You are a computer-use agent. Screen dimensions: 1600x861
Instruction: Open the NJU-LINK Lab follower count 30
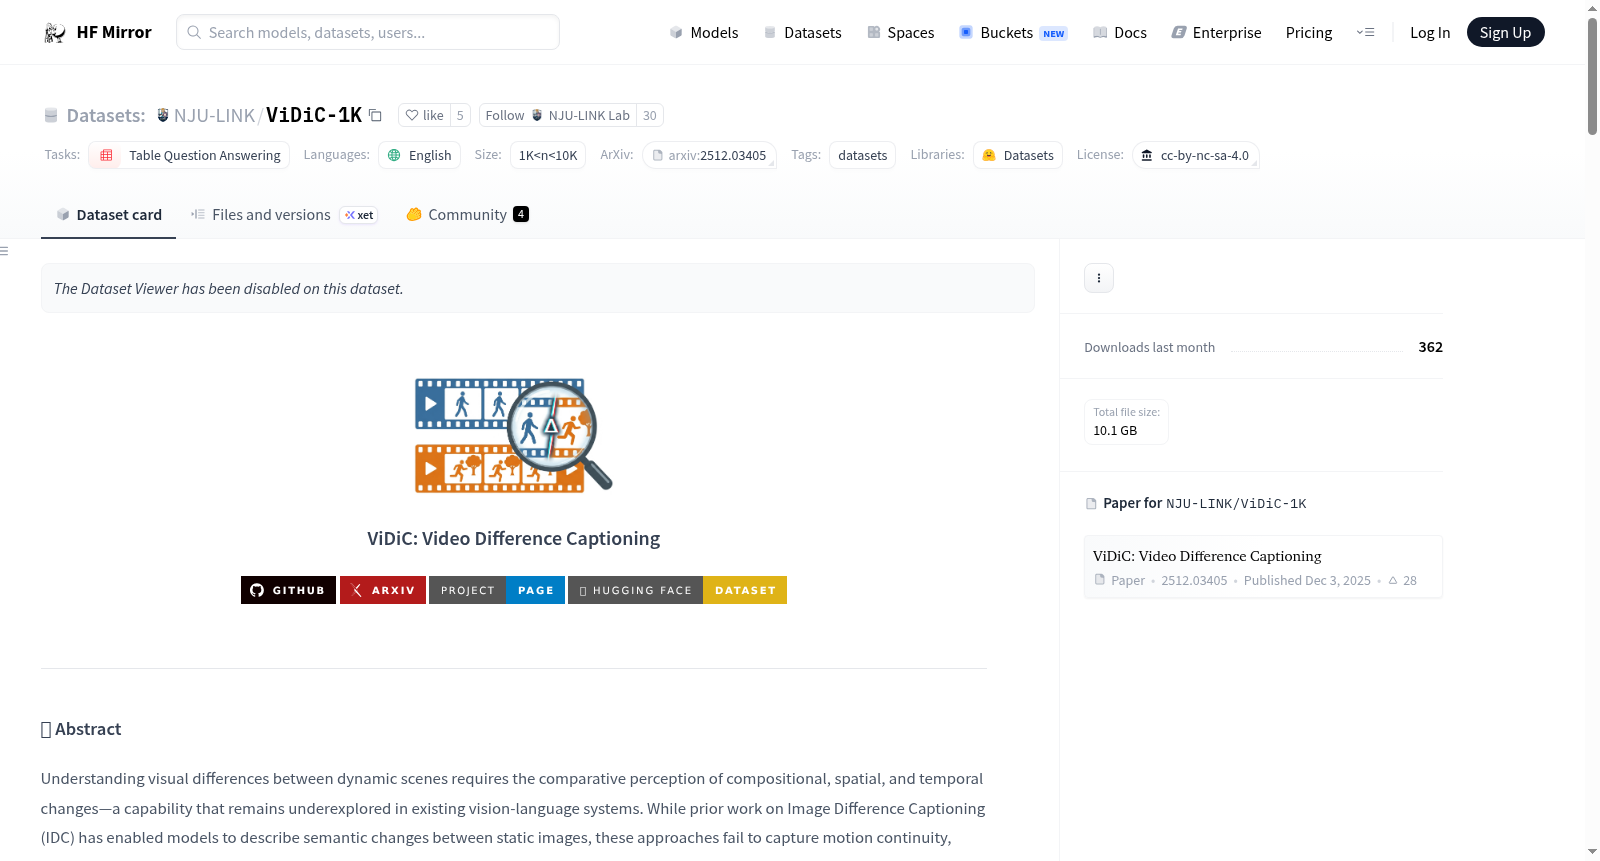[650, 115]
